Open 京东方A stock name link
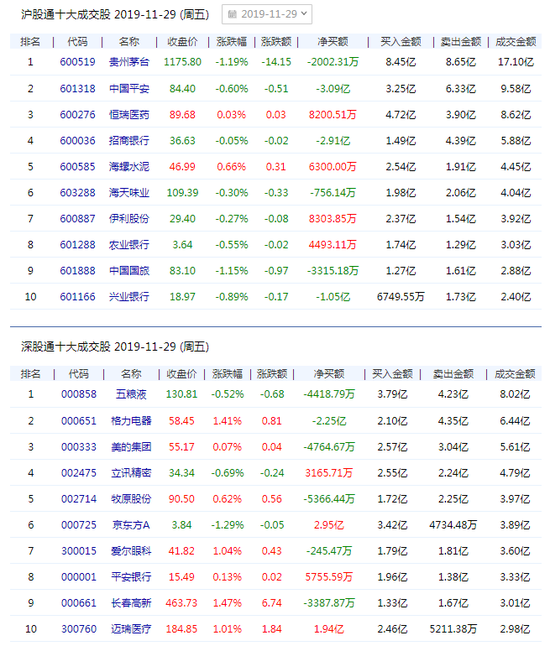The width and height of the screenshot is (550, 646). coord(131,525)
